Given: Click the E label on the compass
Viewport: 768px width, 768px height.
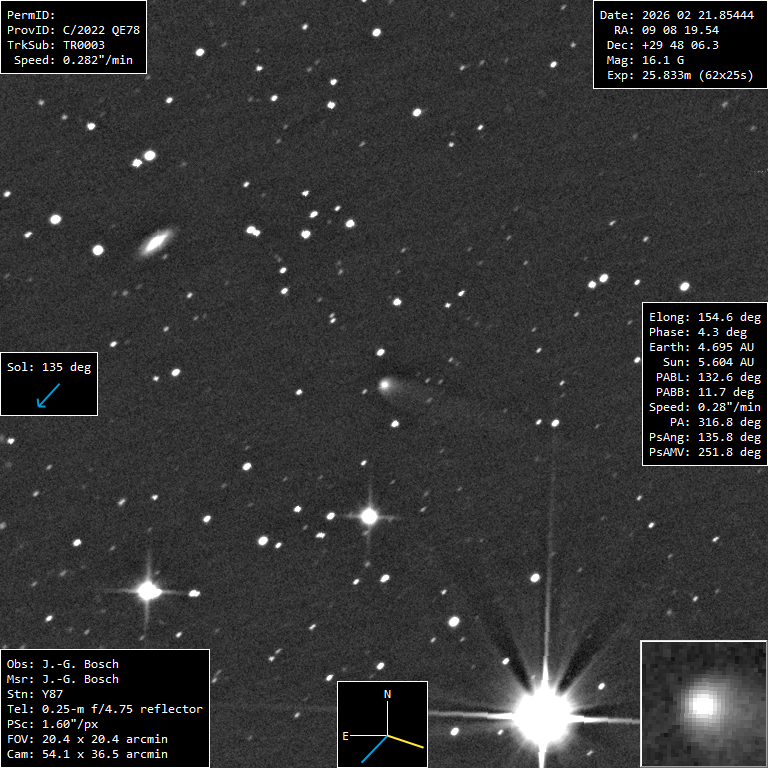Looking at the screenshot, I should [x=346, y=735].
